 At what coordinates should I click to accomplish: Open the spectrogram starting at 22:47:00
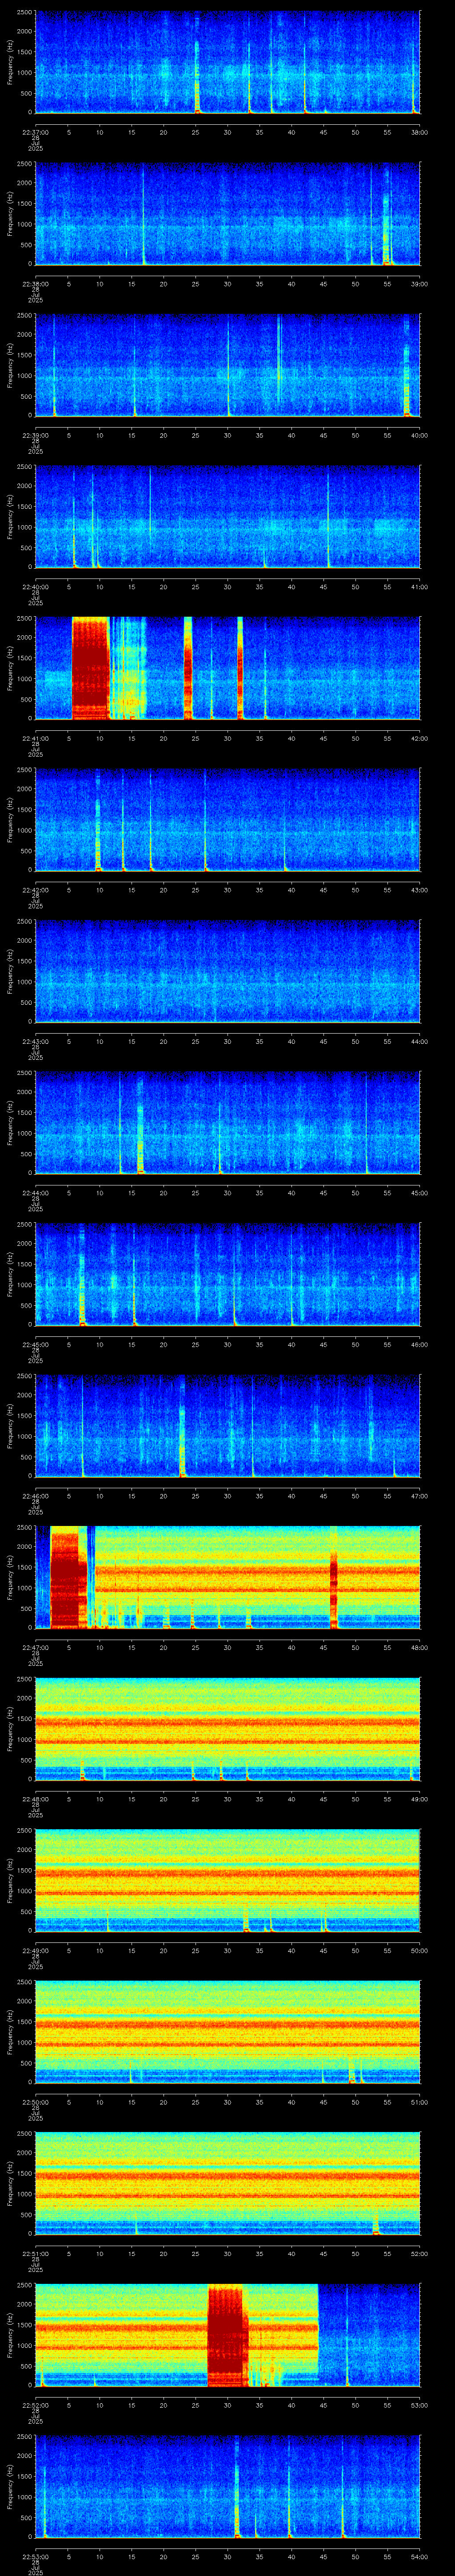click(227, 1578)
